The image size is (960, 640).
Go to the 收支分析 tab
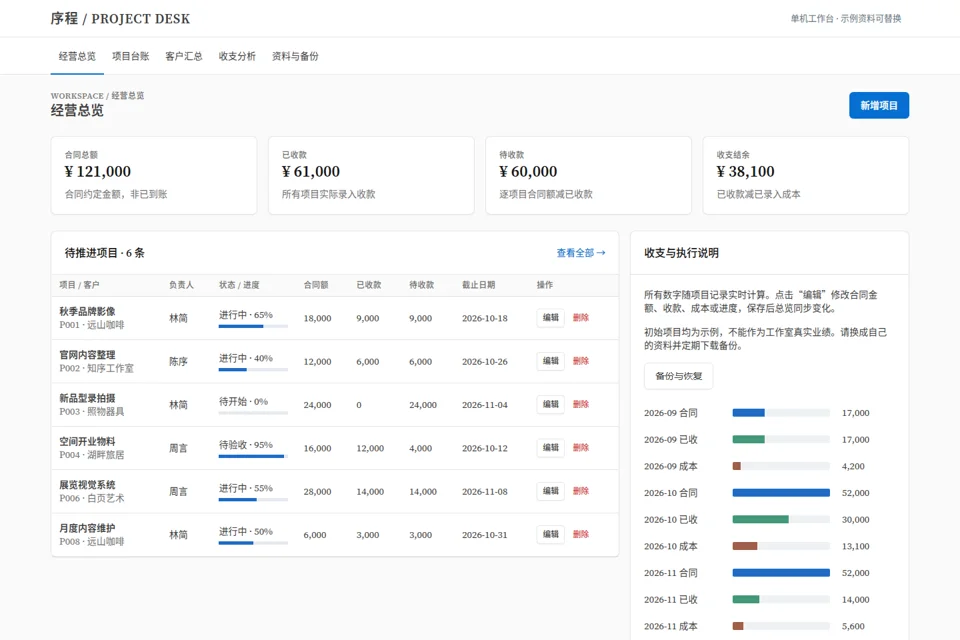pos(237,56)
